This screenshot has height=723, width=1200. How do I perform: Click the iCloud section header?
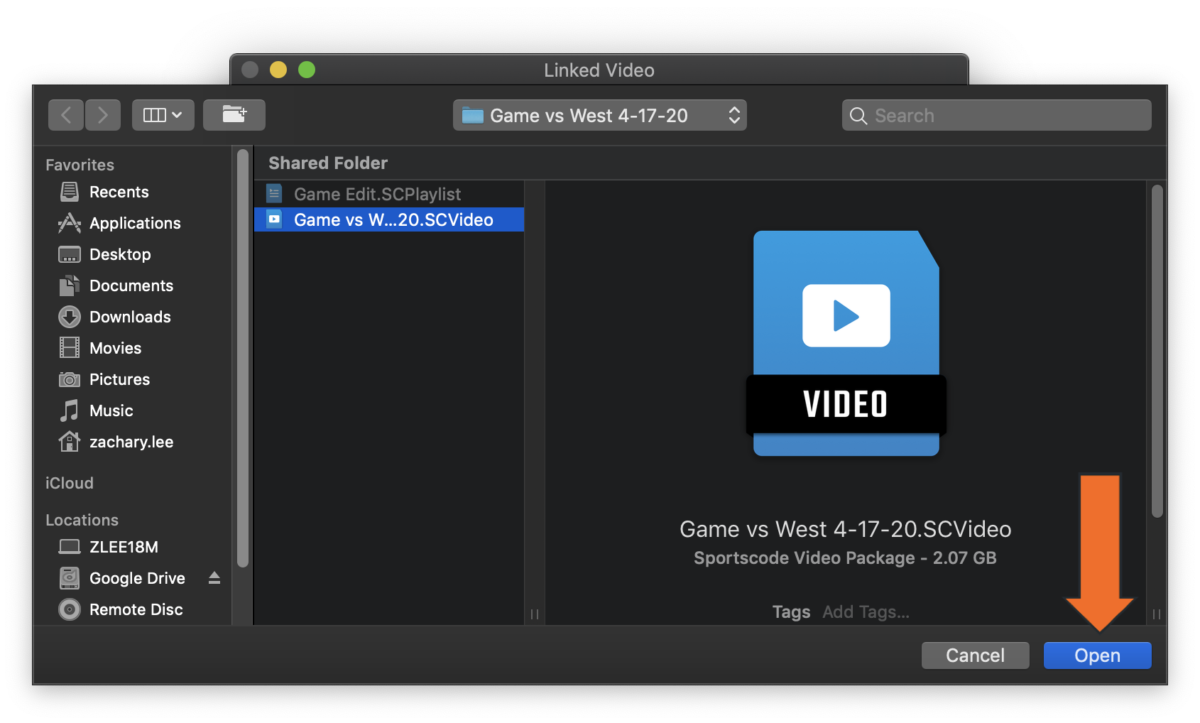coord(69,483)
